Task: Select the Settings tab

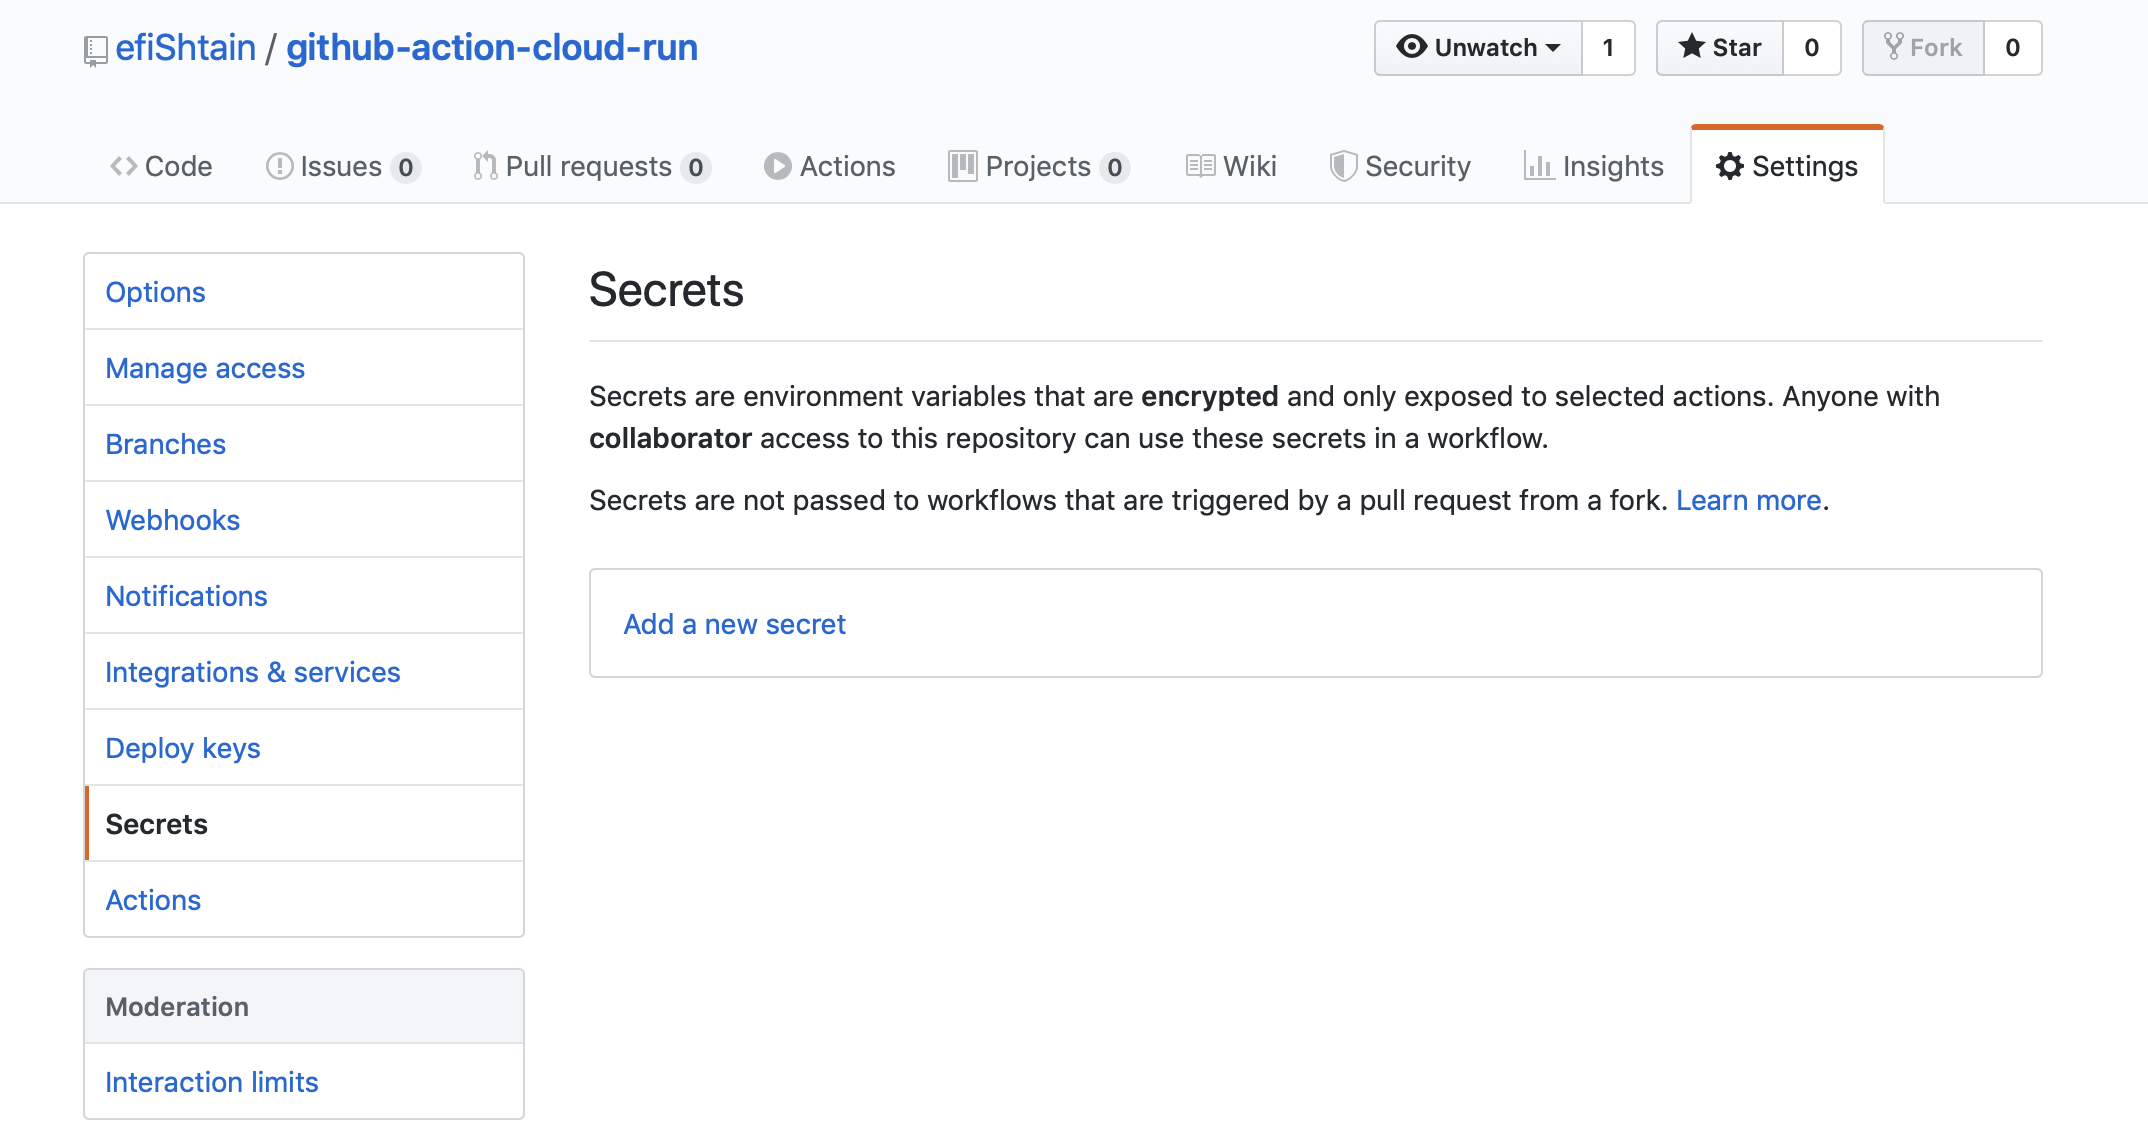Action: point(1787,166)
